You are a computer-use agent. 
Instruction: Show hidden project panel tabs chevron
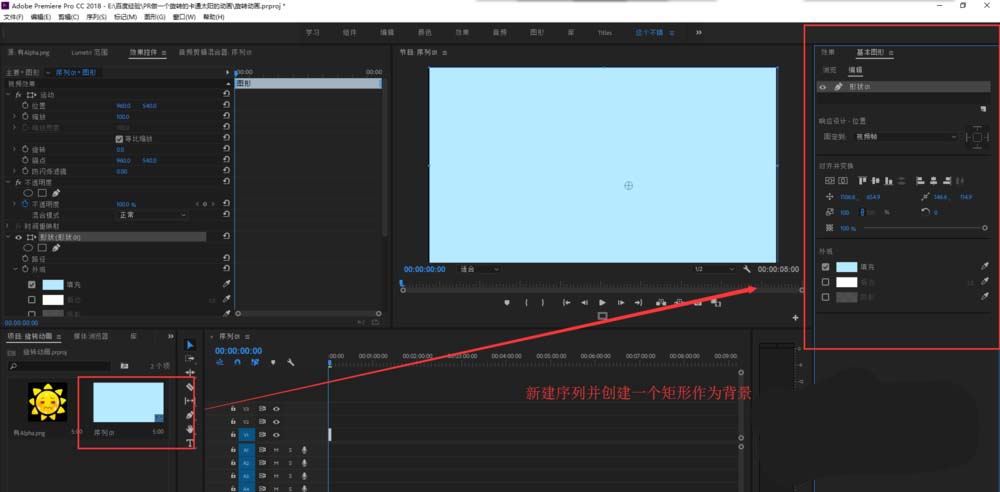click(x=171, y=336)
